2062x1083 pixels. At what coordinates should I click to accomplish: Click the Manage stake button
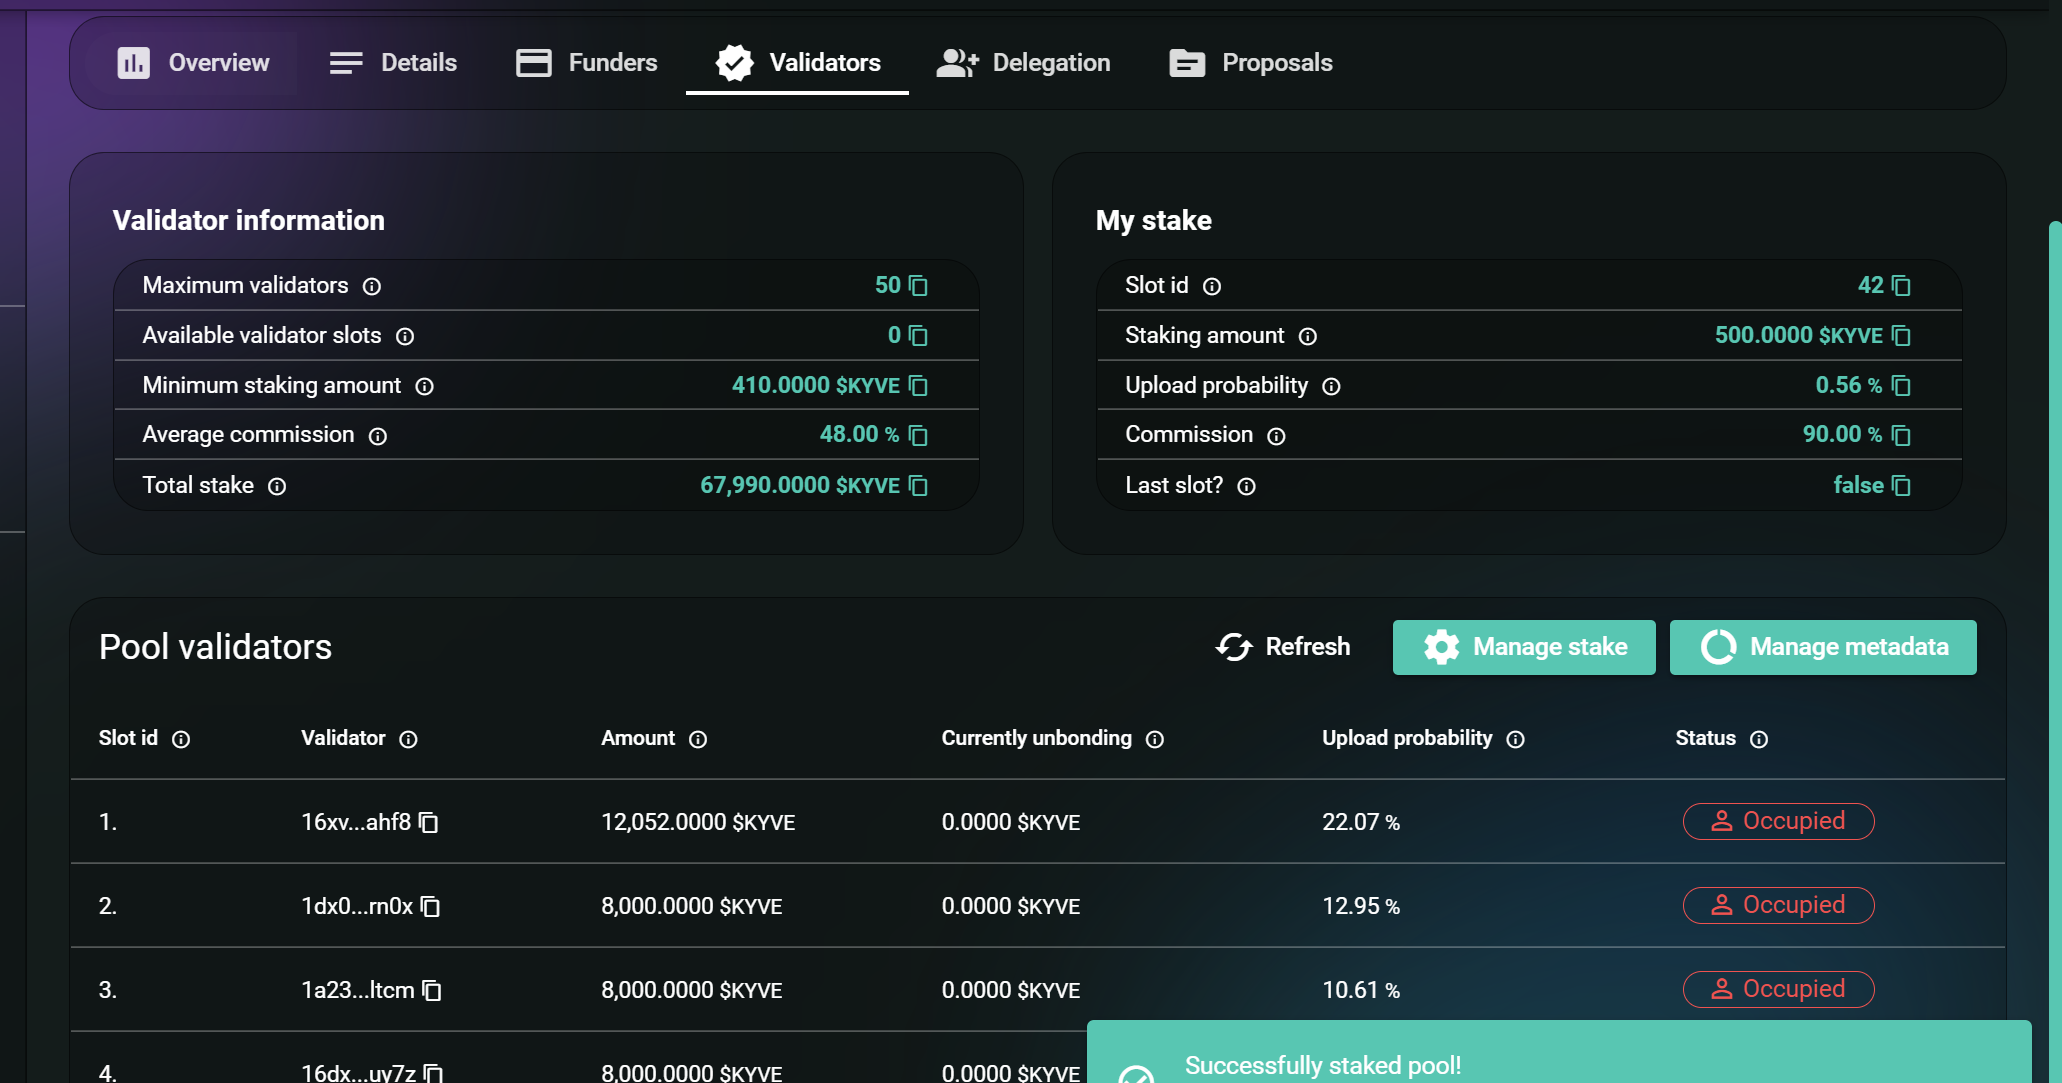pyautogui.click(x=1523, y=647)
